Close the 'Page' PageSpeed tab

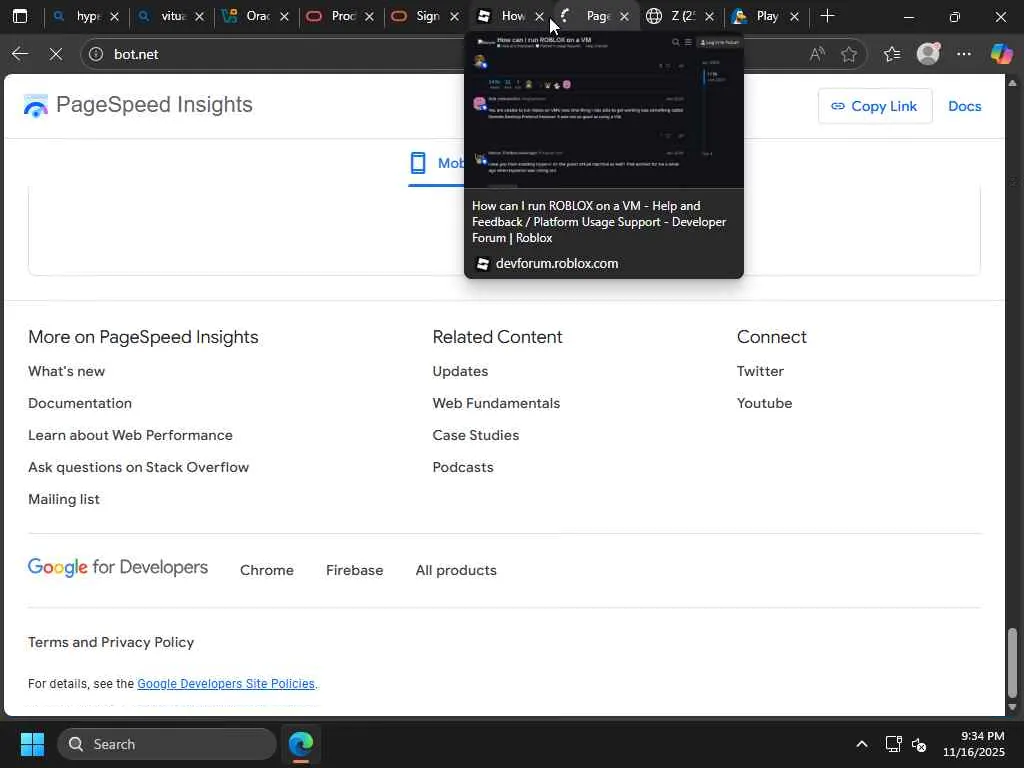(624, 16)
